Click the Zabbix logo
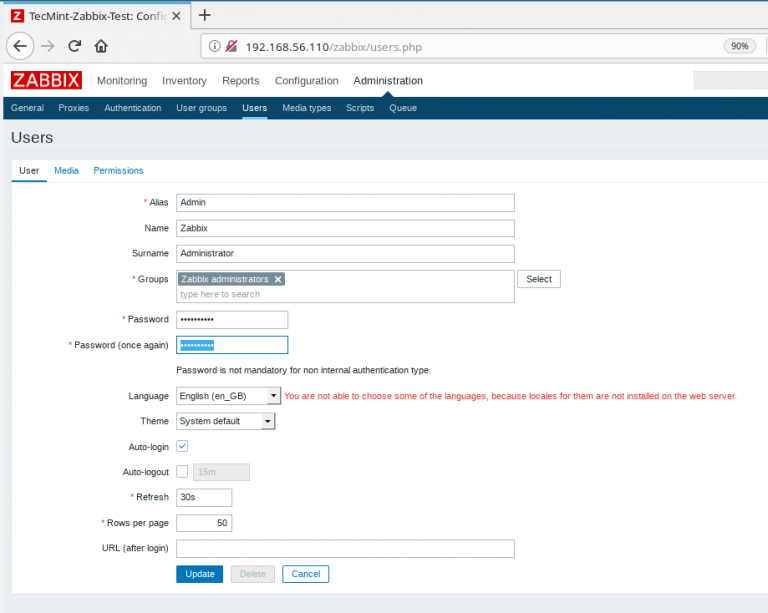Image resolution: width=768 pixels, height=613 pixels. tap(46, 81)
